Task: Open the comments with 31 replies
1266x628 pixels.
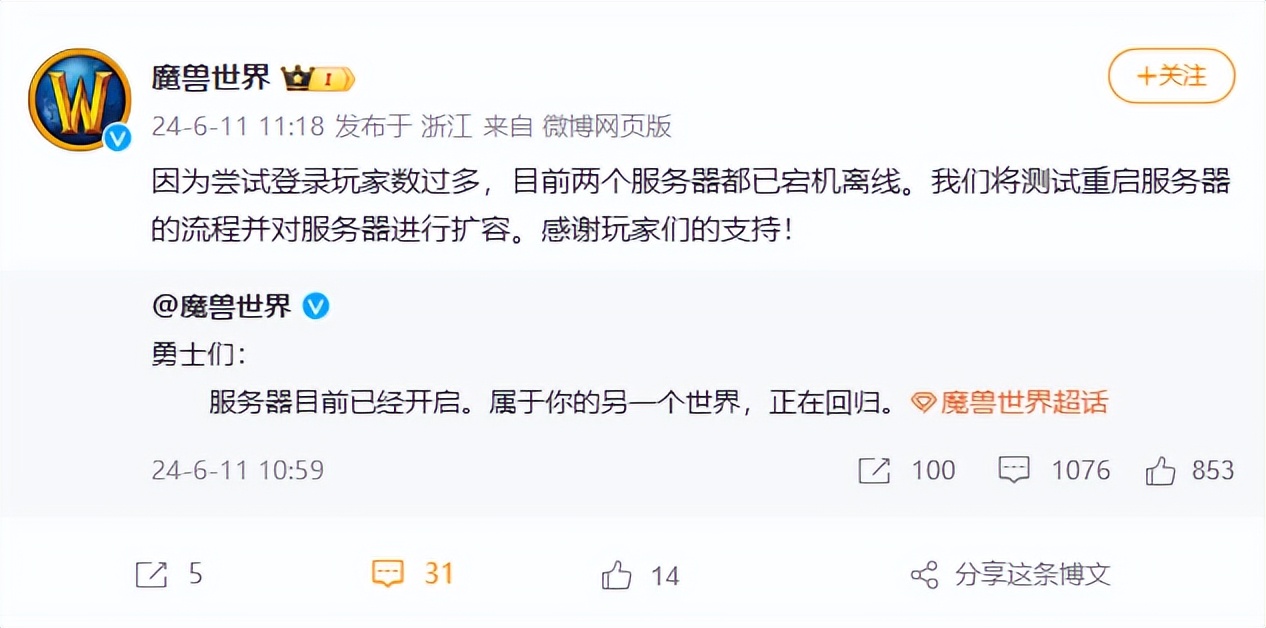Action: coord(387,574)
